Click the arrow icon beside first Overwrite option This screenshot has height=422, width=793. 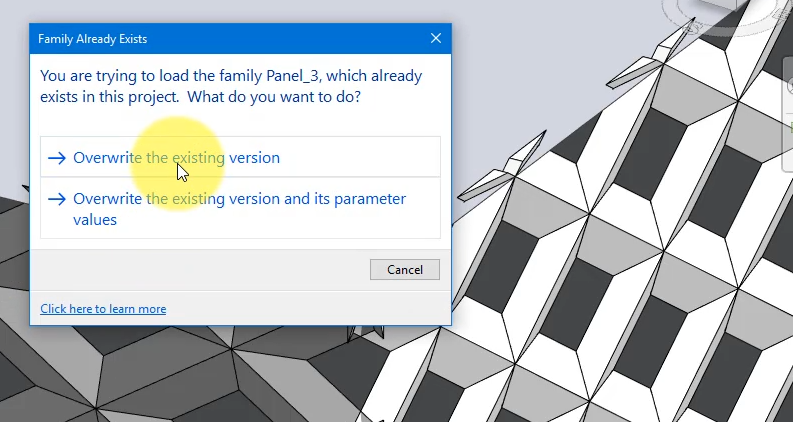click(x=57, y=158)
